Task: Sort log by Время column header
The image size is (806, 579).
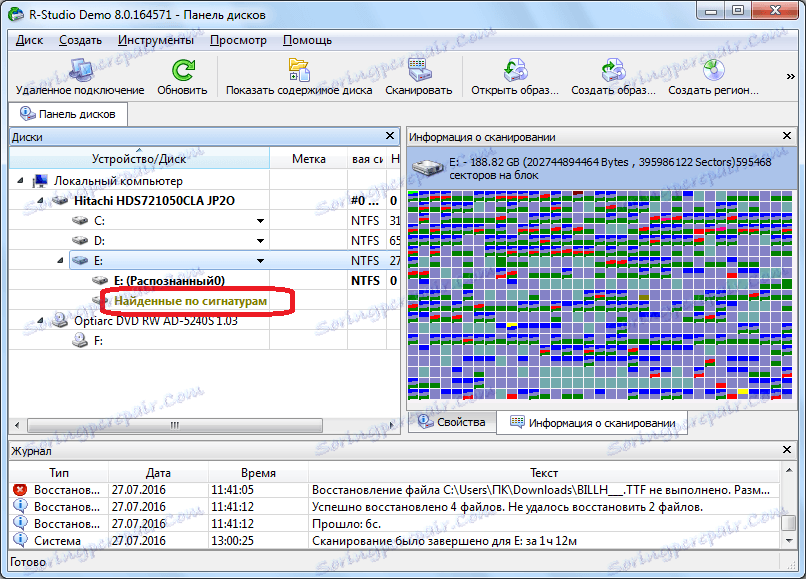Action: [258, 473]
